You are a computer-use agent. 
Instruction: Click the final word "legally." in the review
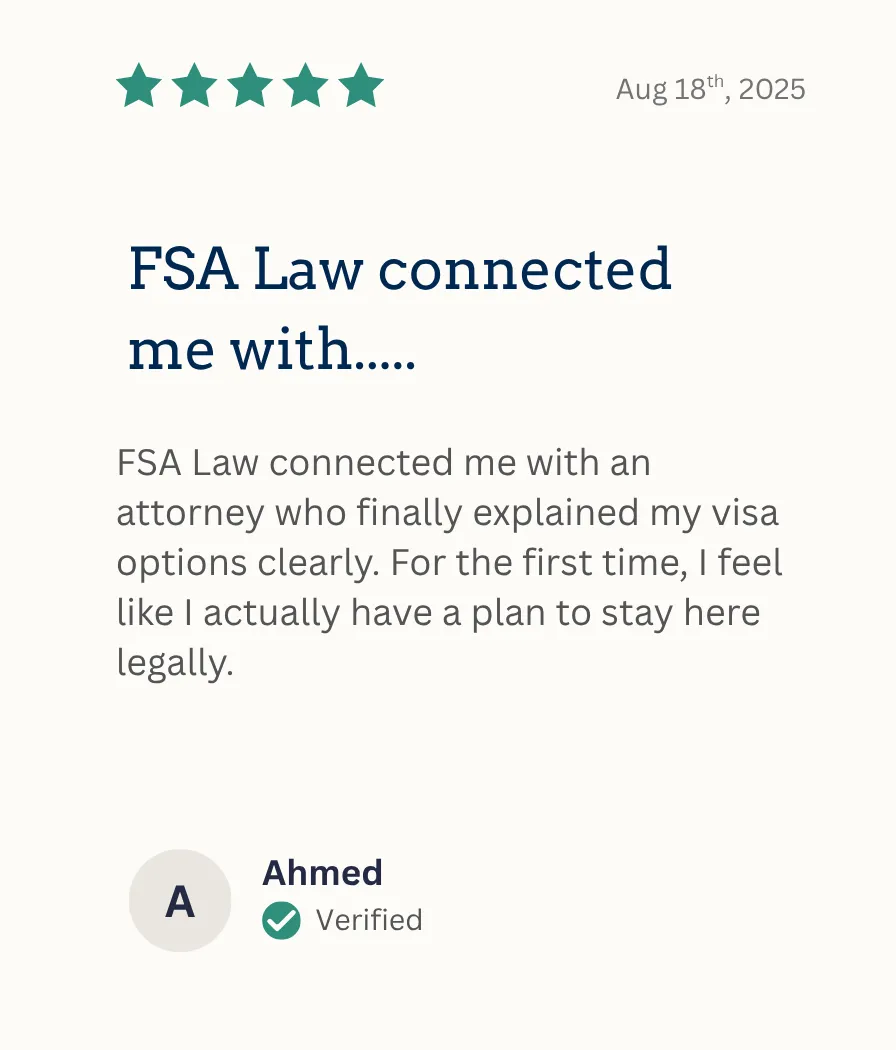pyautogui.click(x=175, y=663)
